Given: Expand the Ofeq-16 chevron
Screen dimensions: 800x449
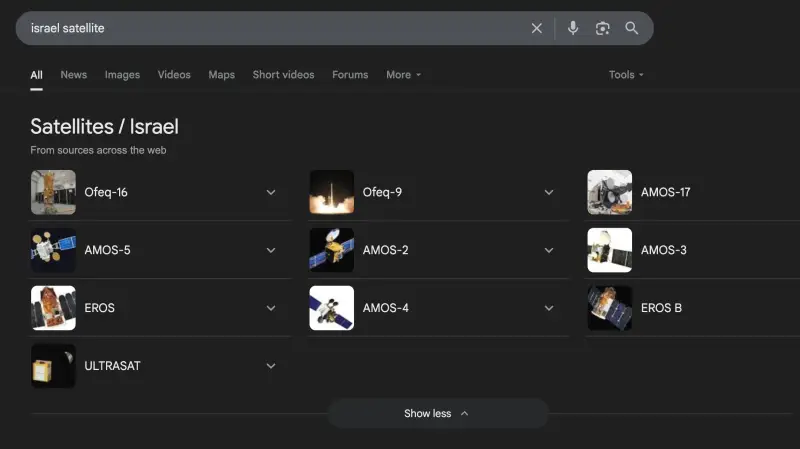Looking at the screenshot, I should click(x=271, y=192).
